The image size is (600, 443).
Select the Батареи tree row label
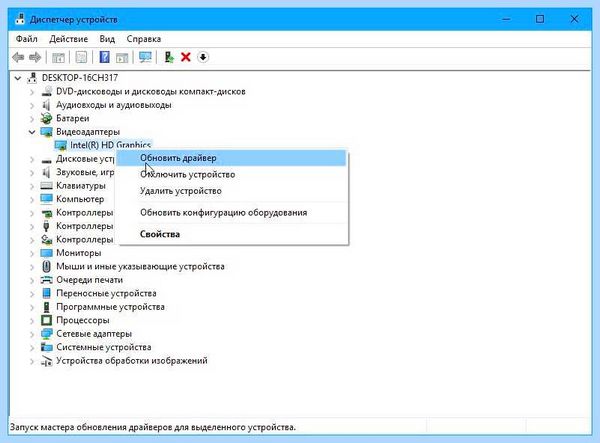72,118
